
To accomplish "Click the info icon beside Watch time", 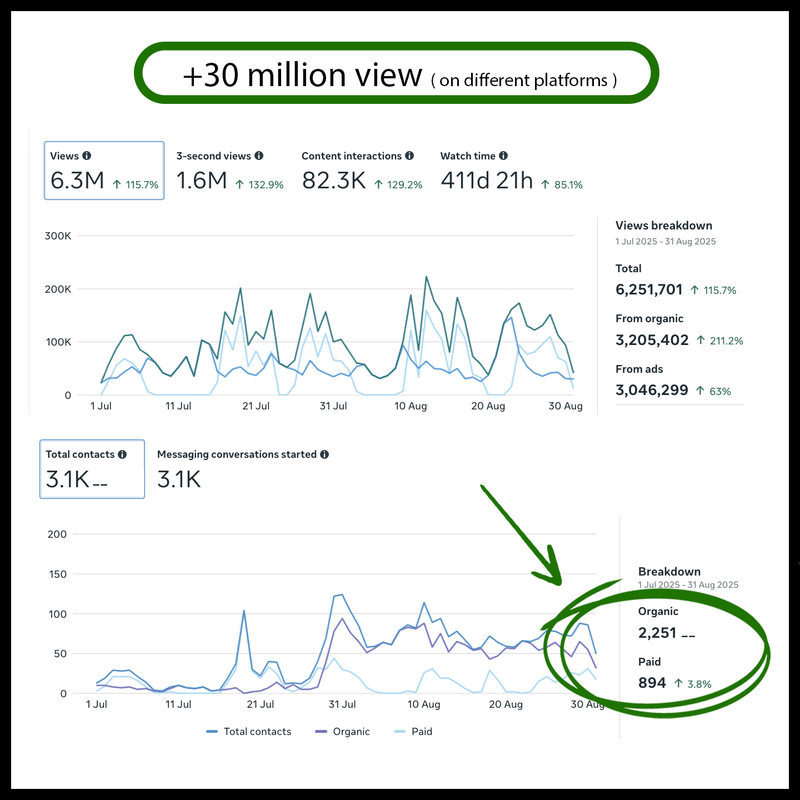I will (504, 156).
